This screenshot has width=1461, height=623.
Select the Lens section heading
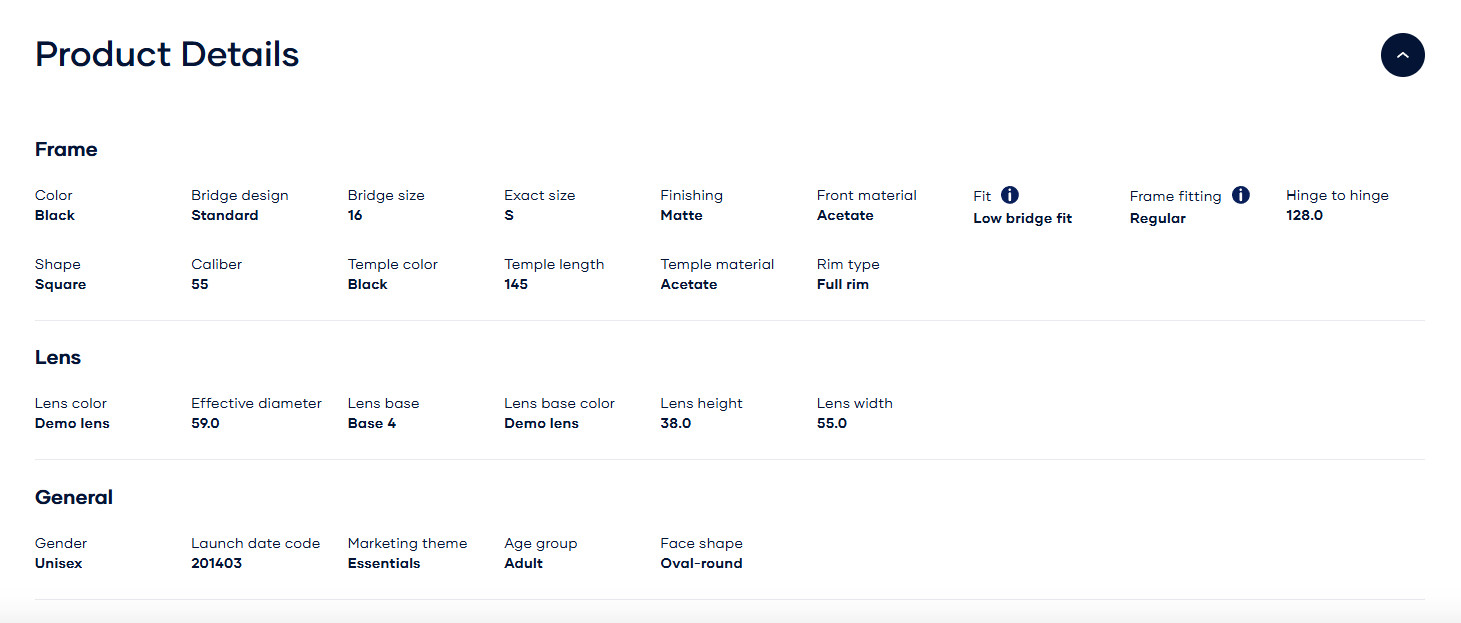coord(58,358)
